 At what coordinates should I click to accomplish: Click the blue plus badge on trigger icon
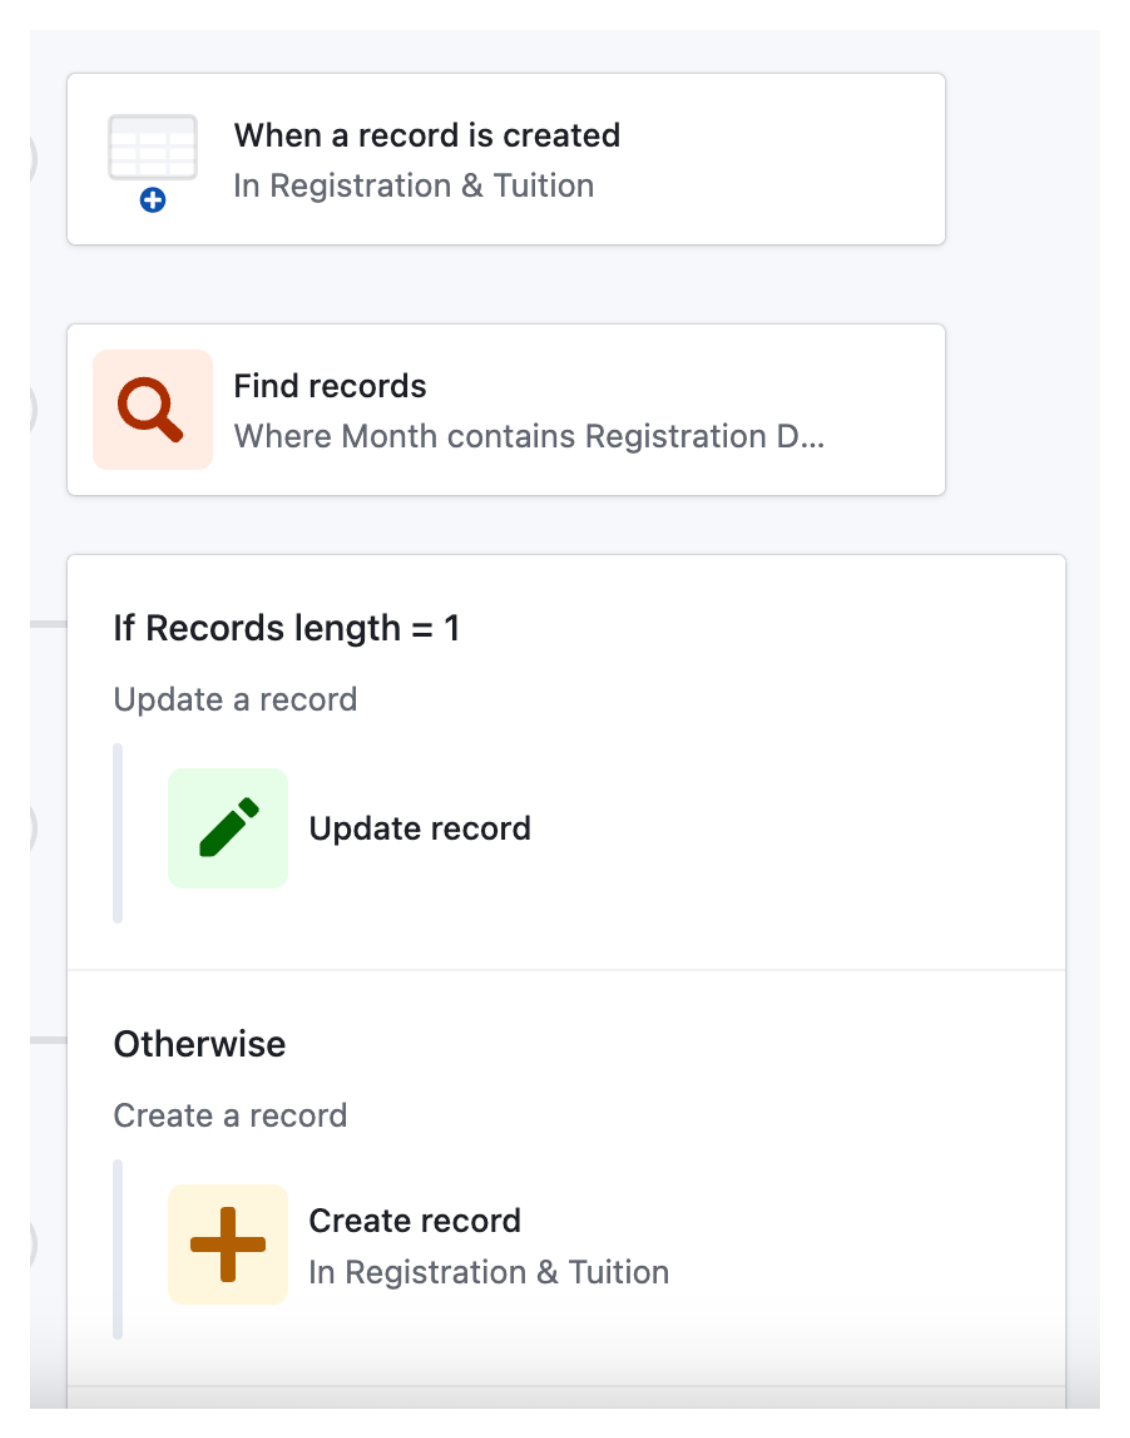[x=153, y=201]
